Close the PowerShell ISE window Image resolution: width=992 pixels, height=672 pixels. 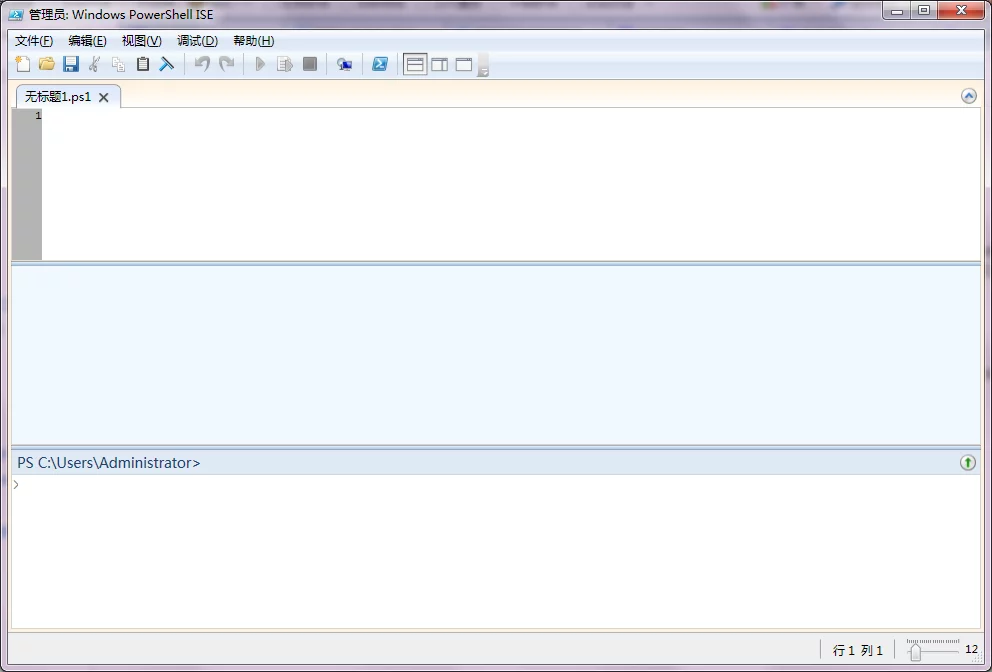(x=961, y=11)
